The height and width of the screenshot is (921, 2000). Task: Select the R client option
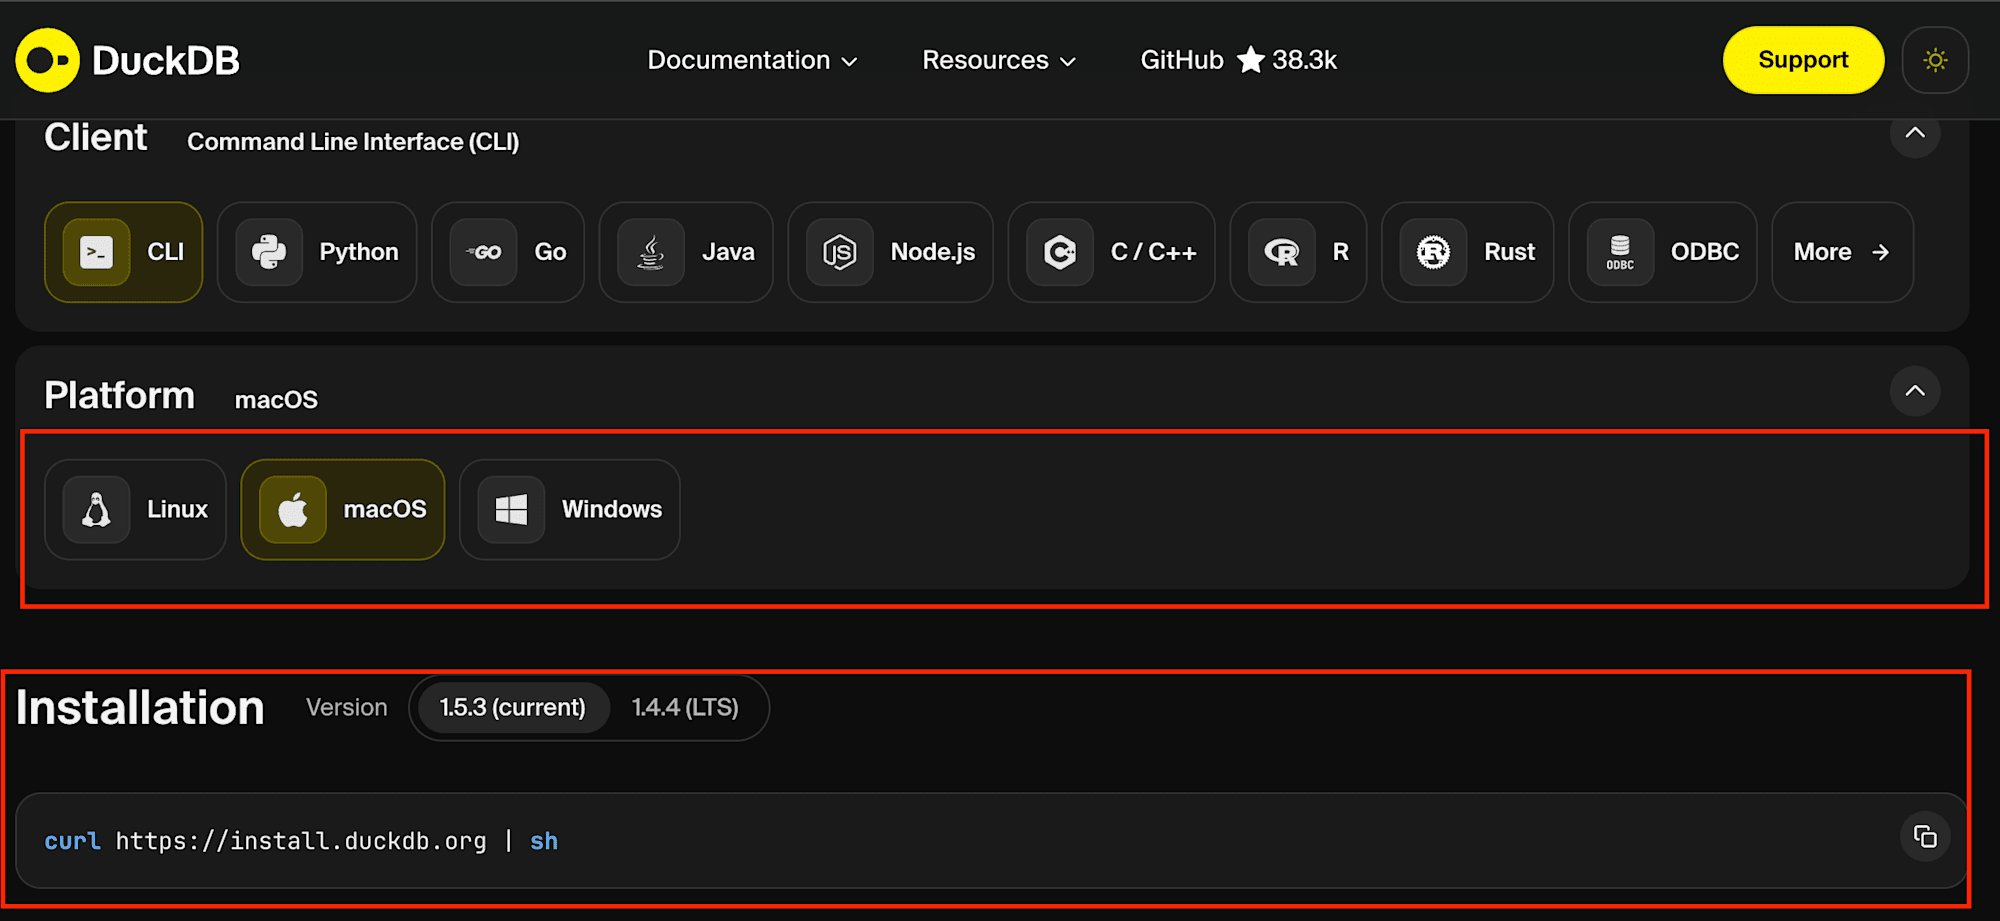1298,252
